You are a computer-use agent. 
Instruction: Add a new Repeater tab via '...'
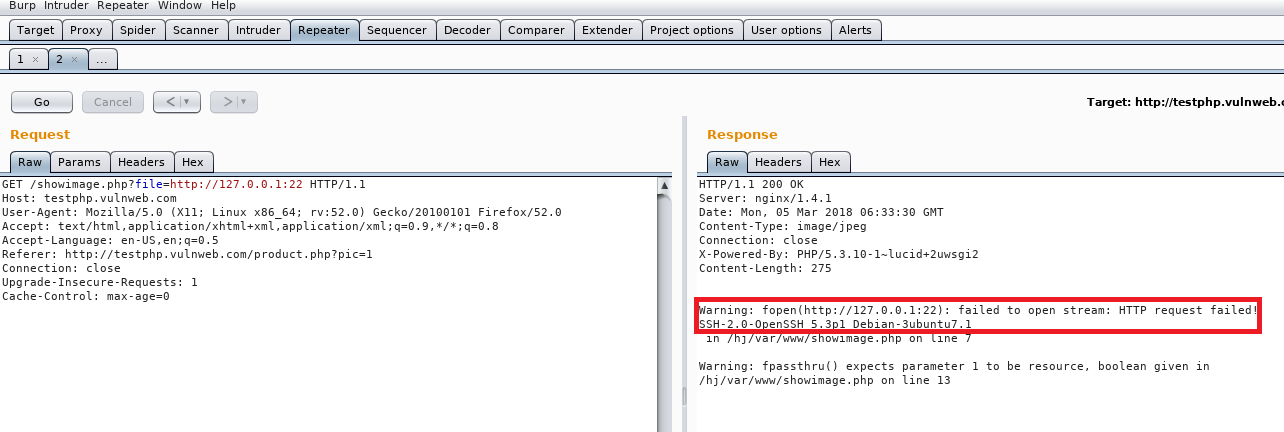point(102,59)
